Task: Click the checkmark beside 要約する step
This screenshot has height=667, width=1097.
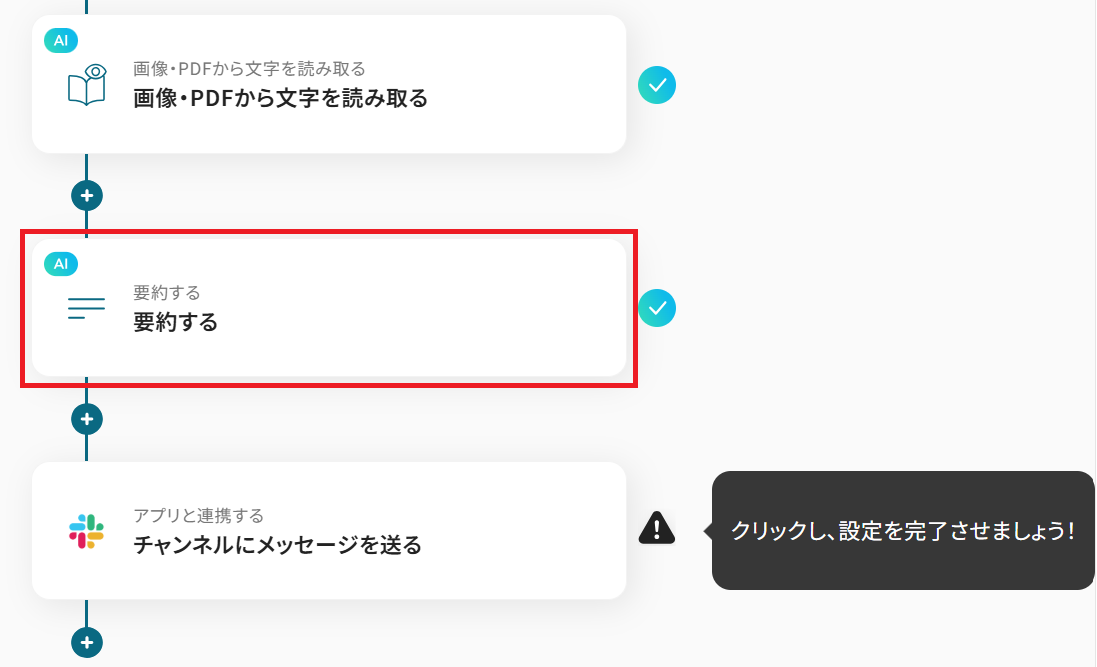Action: pos(657,308)
